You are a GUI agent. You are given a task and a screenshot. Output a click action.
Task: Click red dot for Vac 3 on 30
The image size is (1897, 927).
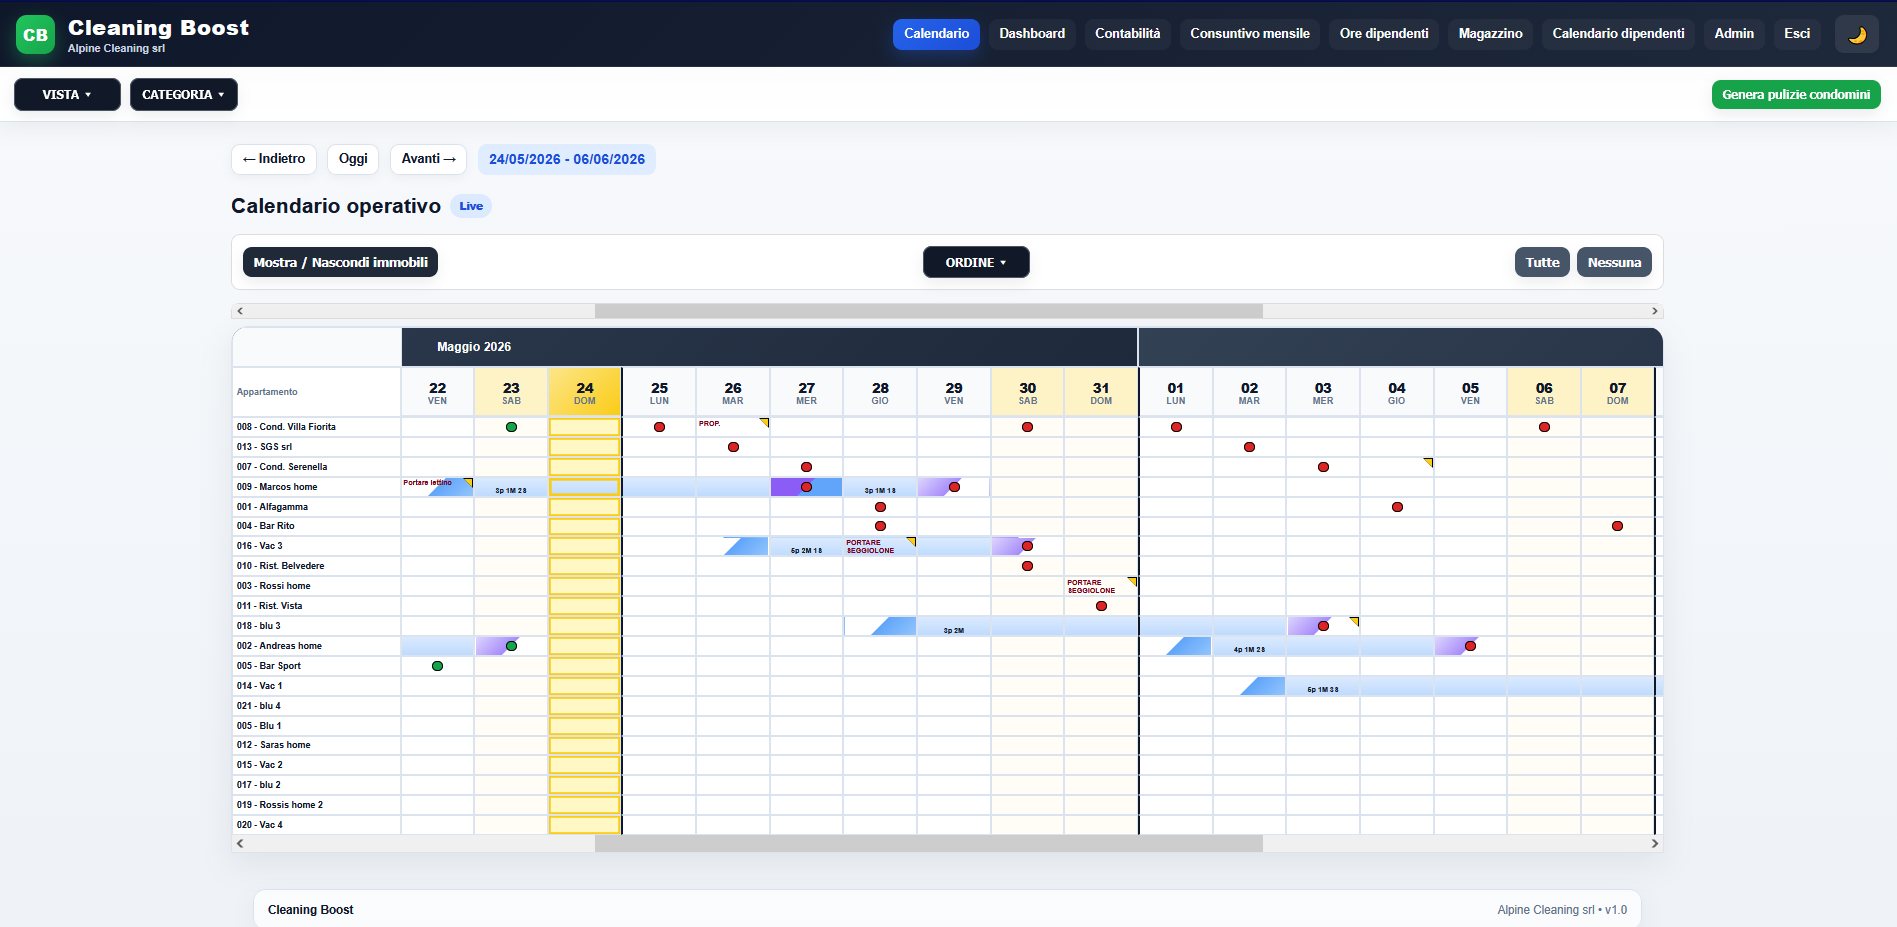[1027, 546]
